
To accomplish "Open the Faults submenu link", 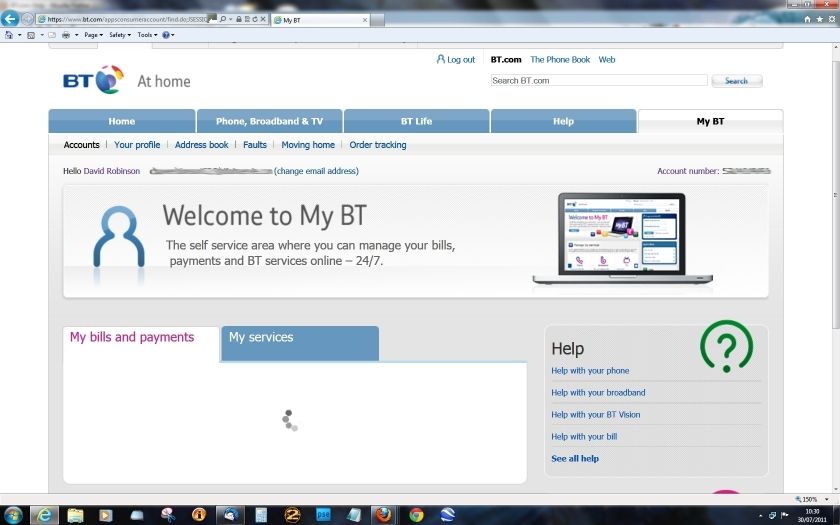I will click(254, 145).
